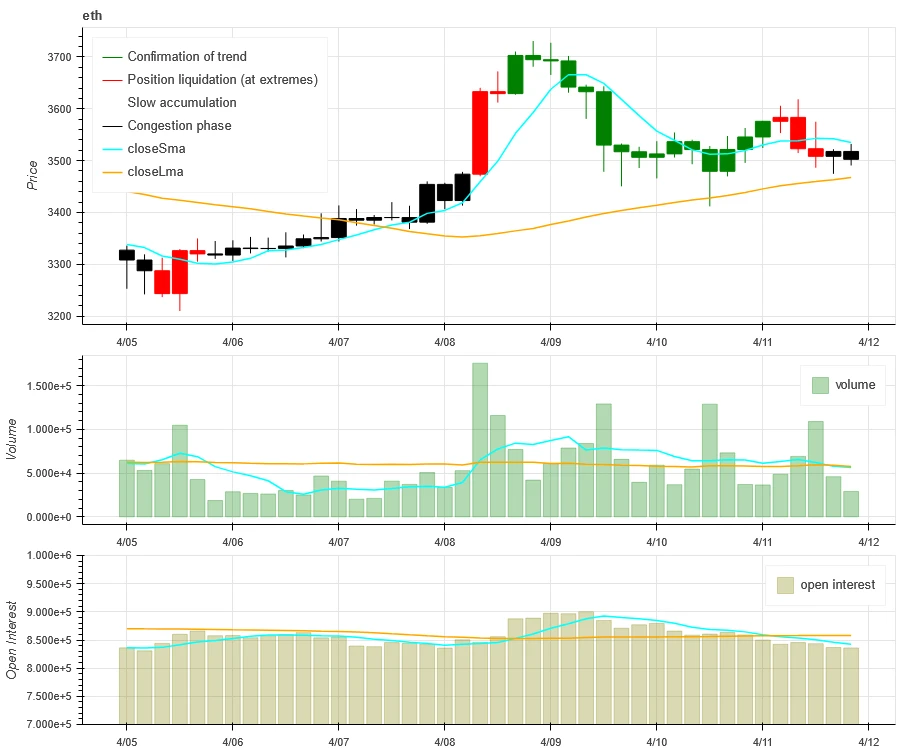Toggle 'Position liquidation (at extremes)' legend item

tap(222, 80)
